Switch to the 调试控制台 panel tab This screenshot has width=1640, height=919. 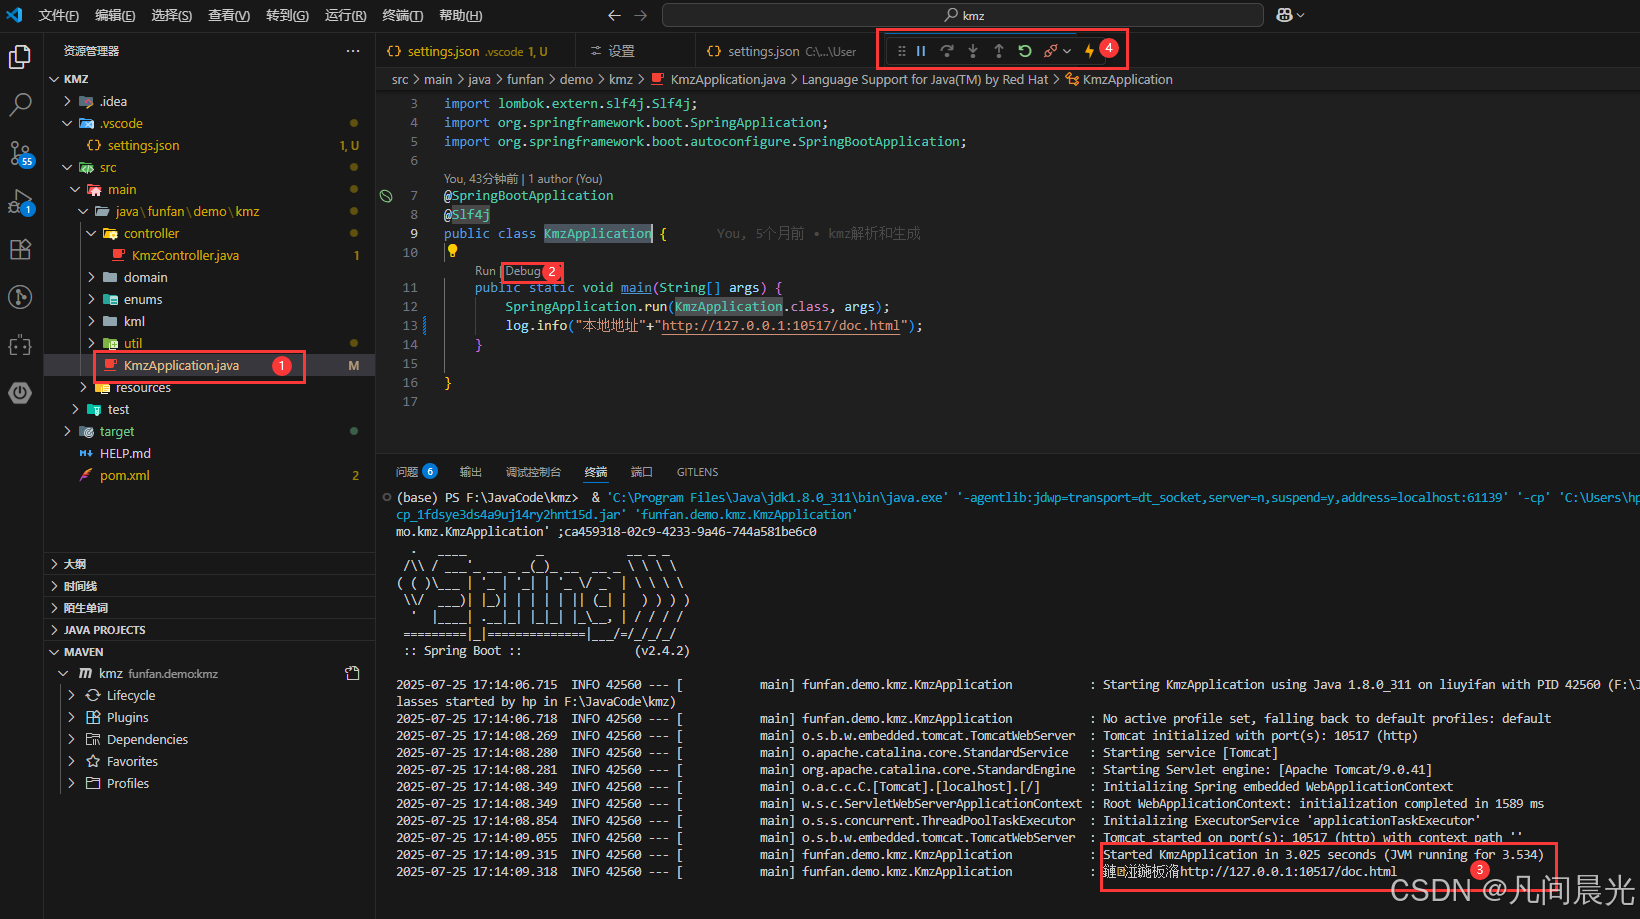click(x=533, y=472)
